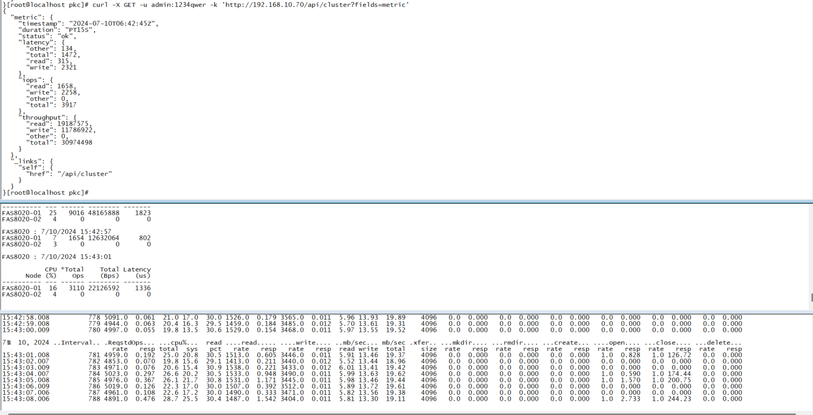This screenshot has width=813, height=415.
Task: Click the 15:43:08.006 row timestamp
Action: click(26, 398)
